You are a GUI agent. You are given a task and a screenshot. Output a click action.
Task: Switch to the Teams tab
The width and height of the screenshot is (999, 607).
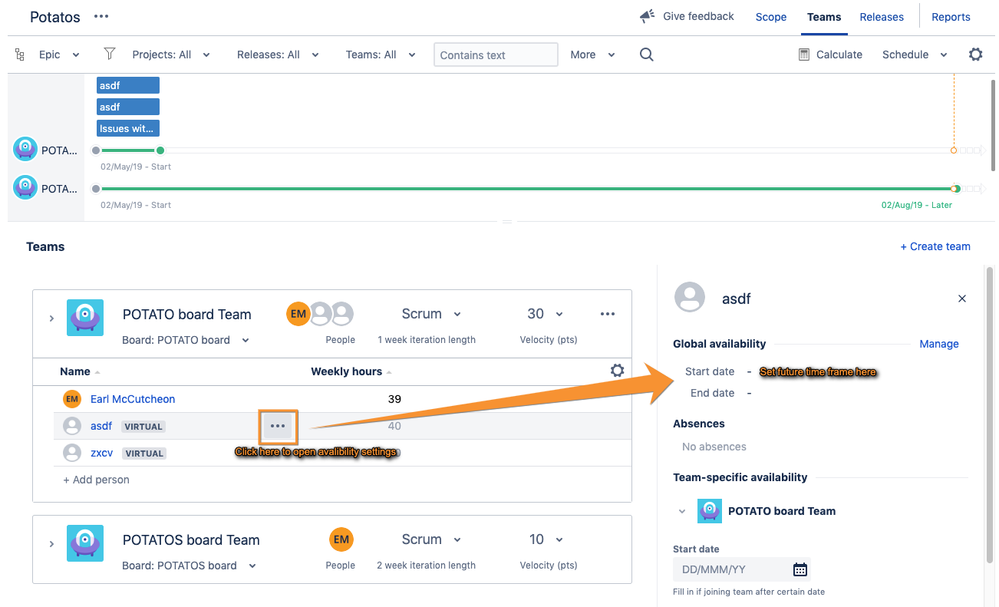[x=824, y=17]
